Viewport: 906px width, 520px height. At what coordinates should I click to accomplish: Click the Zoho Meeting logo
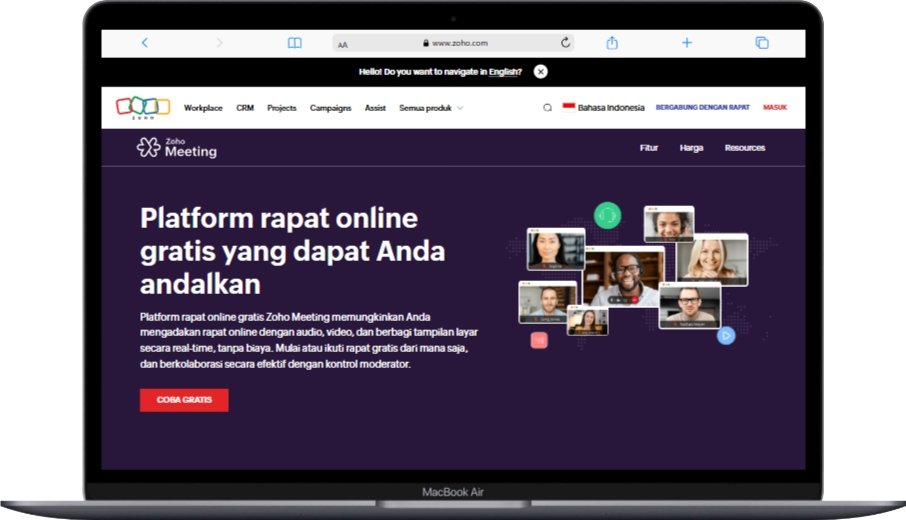pyautogui.click(x=177, y=148)
